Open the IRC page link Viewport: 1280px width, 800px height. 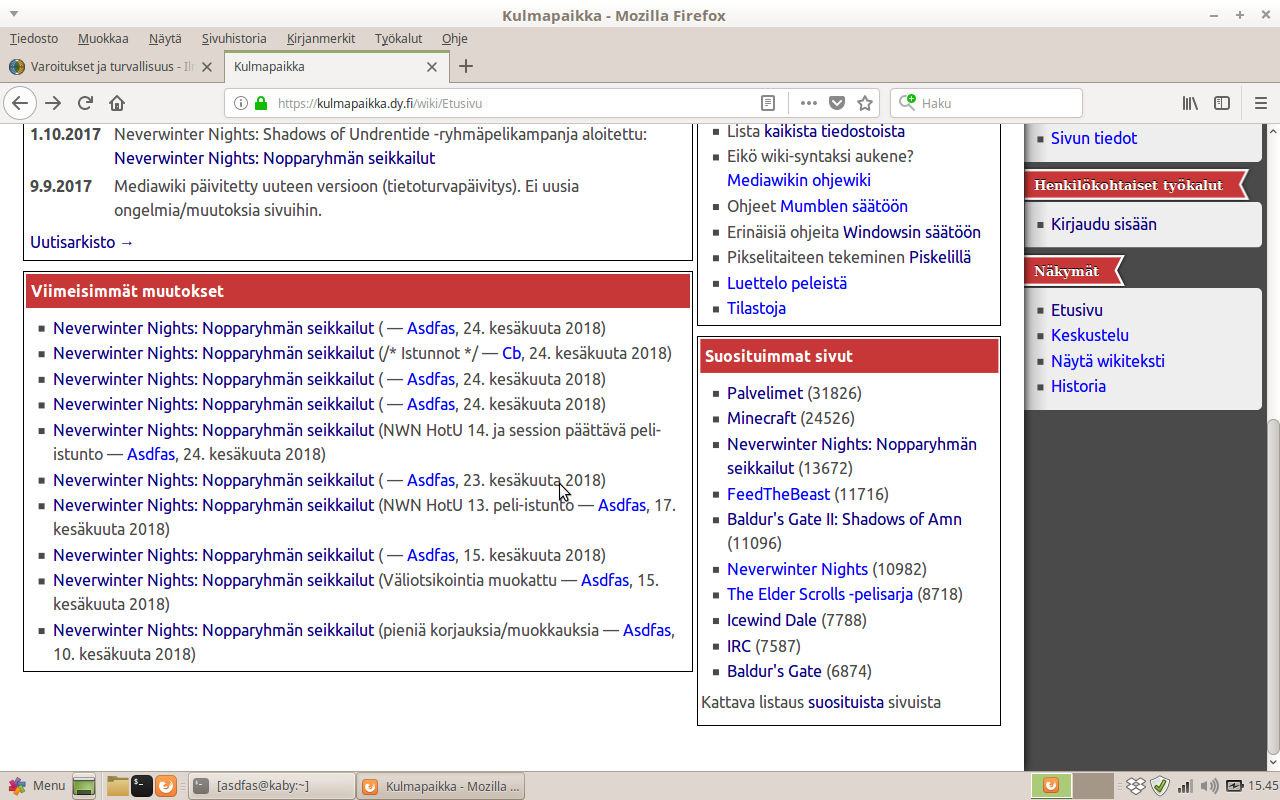(x=739, y=645)
